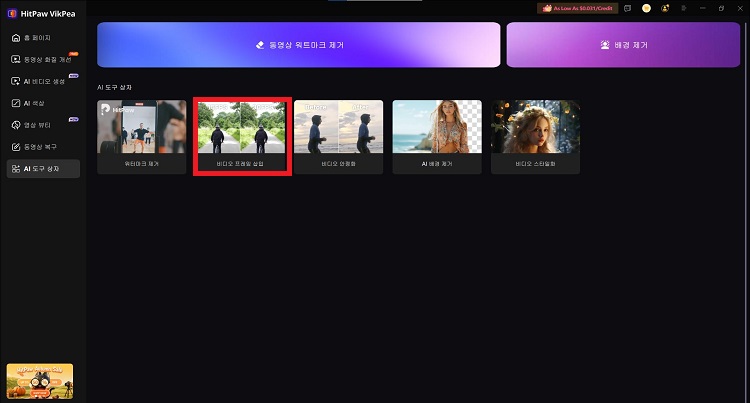Click the As Low As $0.031/Credit offer
The width and height of the screenshot is (750, 403).
click(577, 8)
